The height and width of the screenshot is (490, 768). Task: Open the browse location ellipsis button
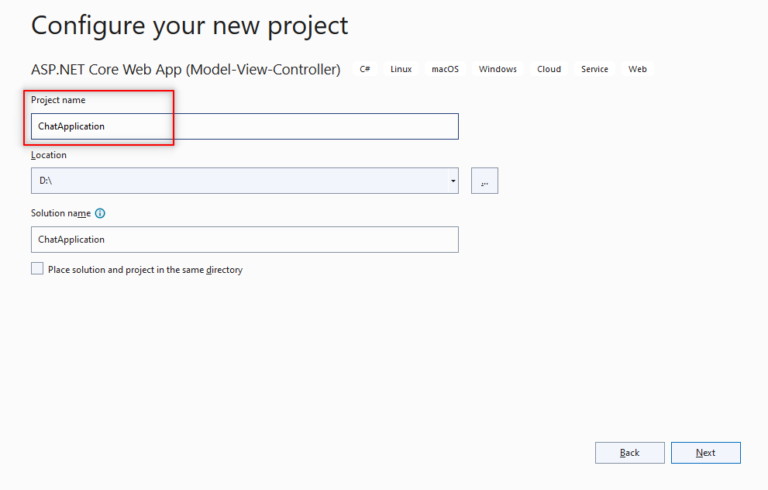click(484, 181)
